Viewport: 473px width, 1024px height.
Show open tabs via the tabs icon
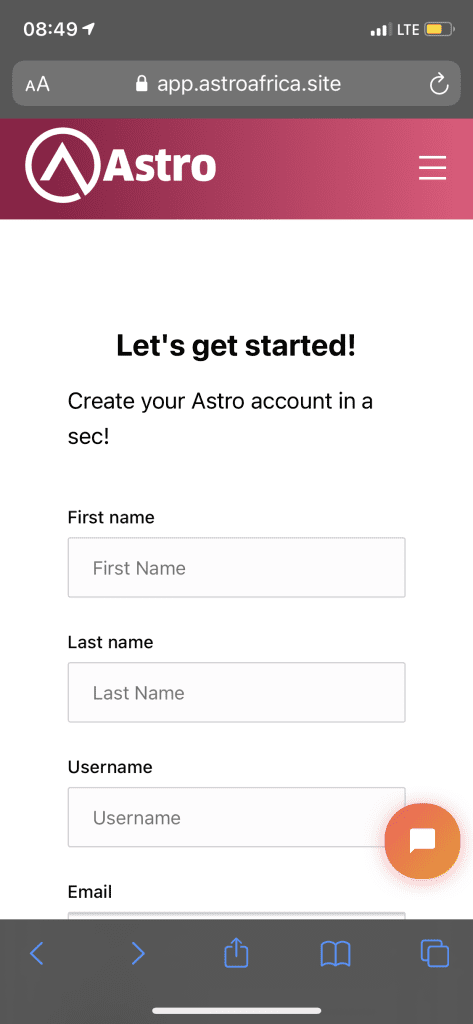coord(435,953)
